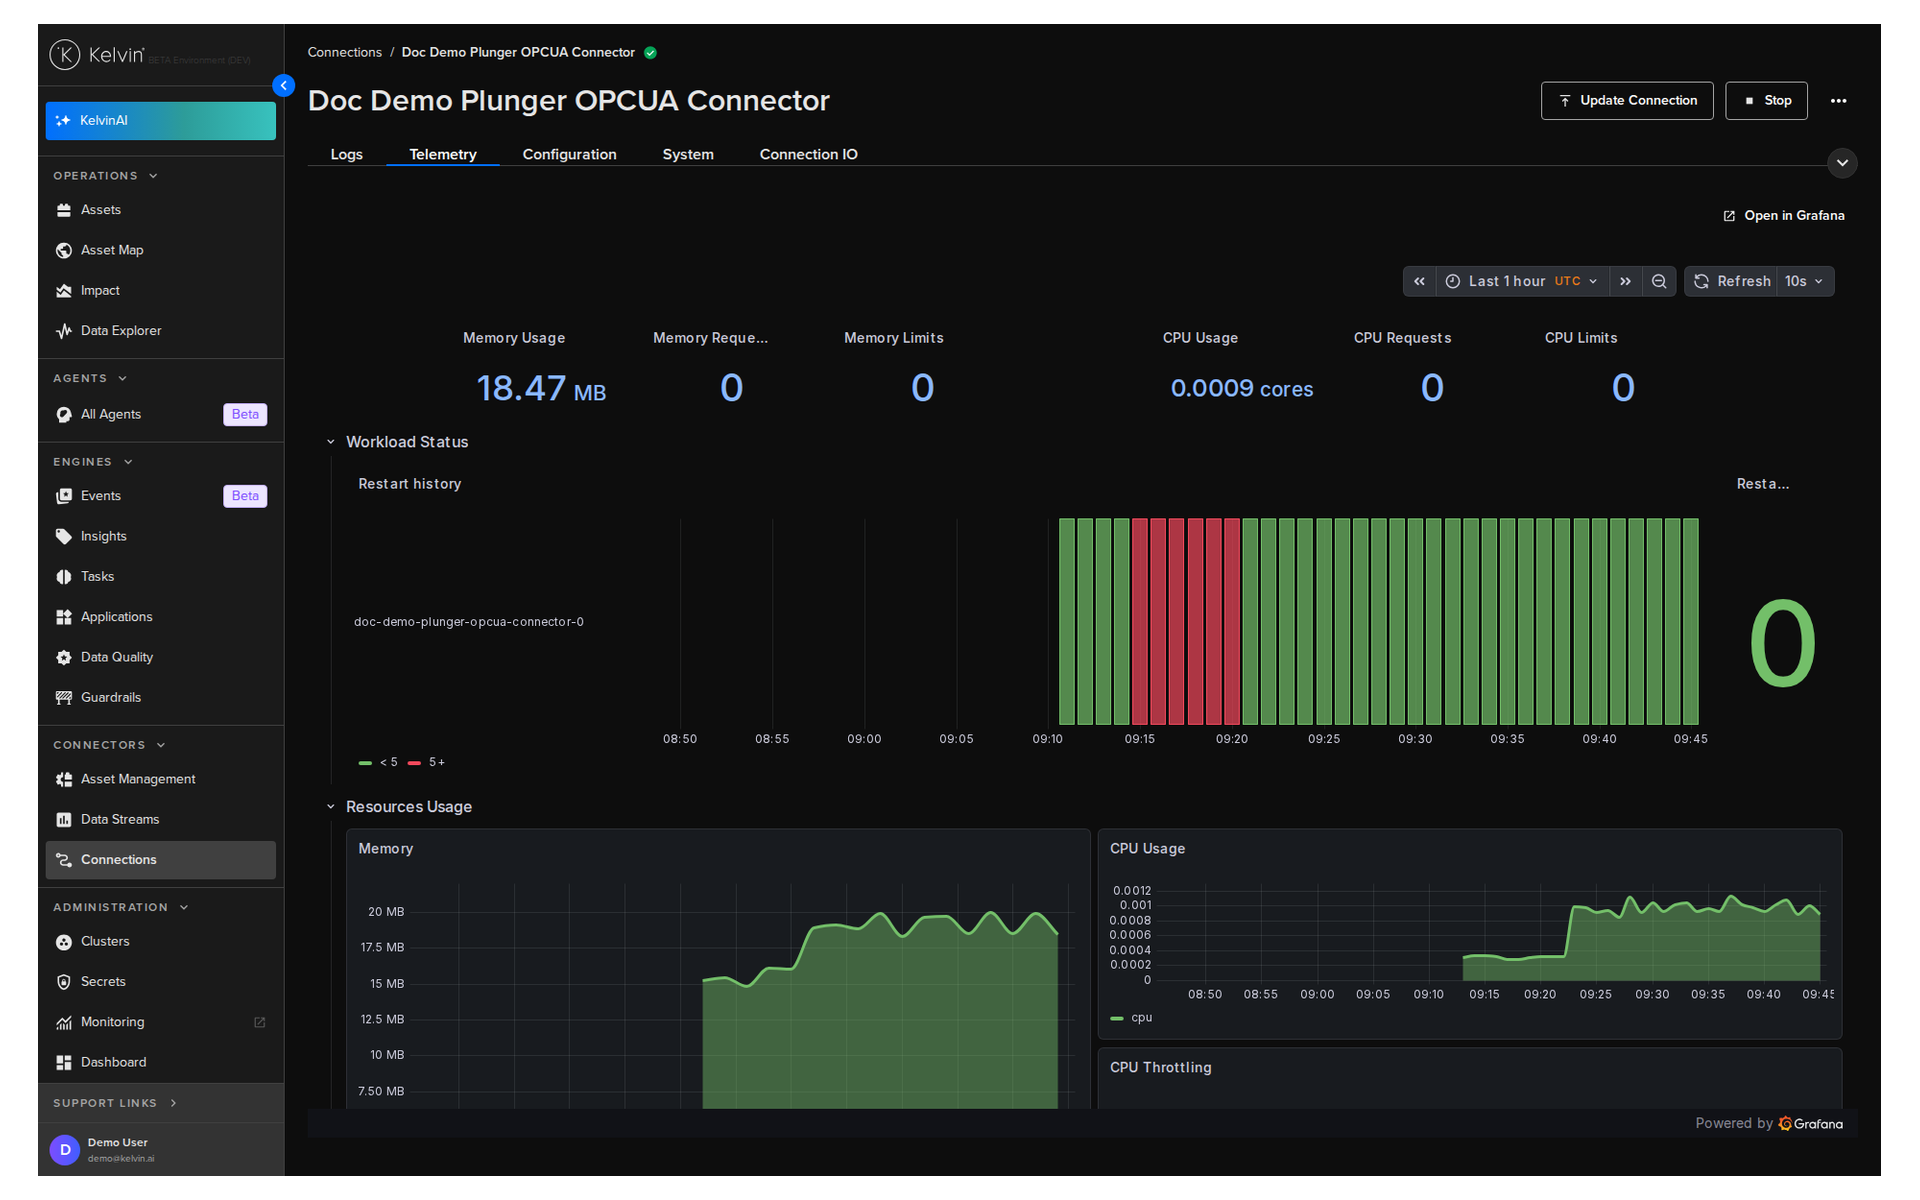The width and height of the screenshot is (1920, 1200).
Task: Toggle the '5+' red legend series
Action: [427, 762]
